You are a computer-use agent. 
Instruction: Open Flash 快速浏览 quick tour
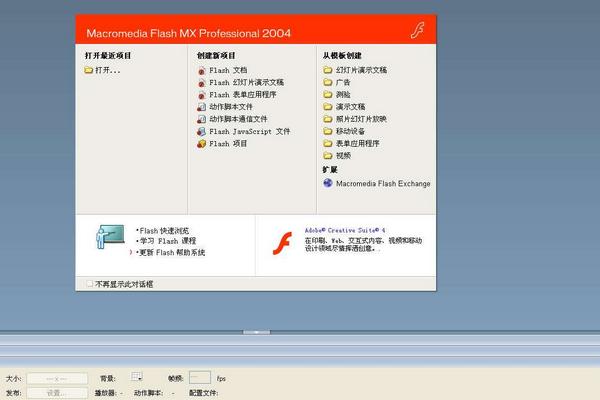[164, 231]
